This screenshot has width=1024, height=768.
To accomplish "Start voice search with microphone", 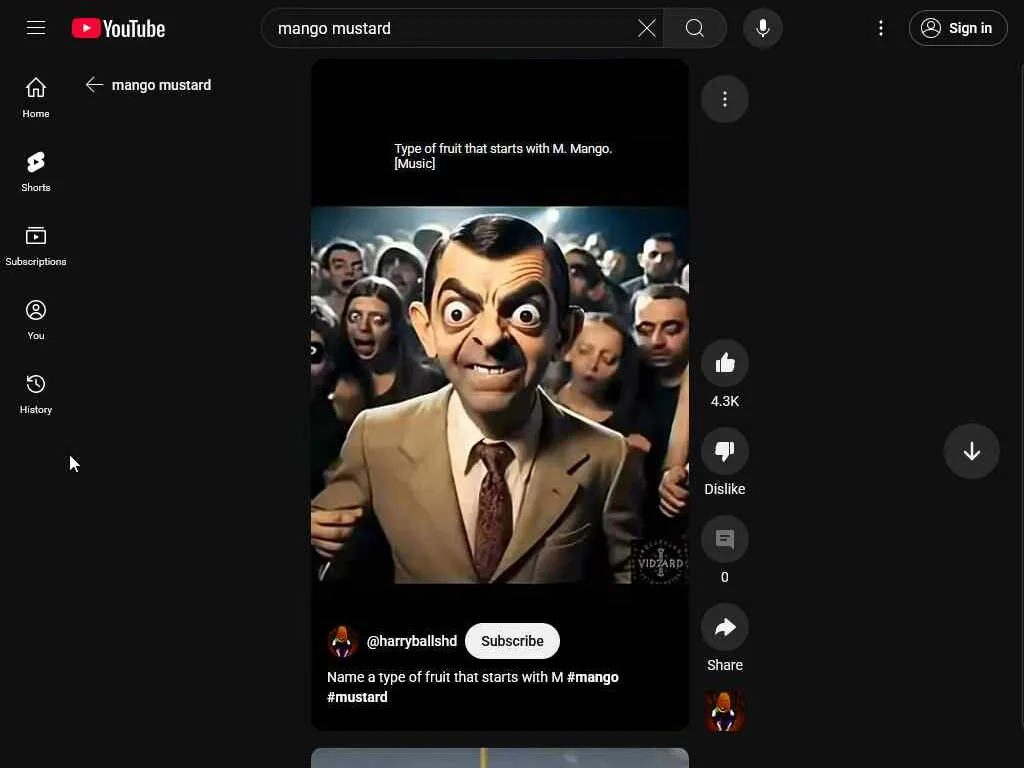I will pos(763,28).
